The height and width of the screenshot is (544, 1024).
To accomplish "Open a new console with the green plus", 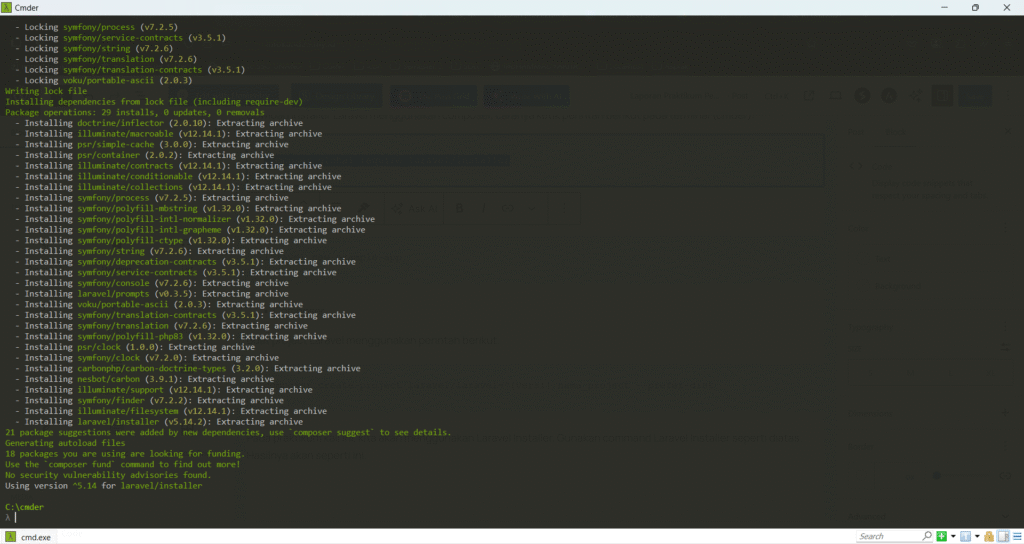I will tap(942, 537).
